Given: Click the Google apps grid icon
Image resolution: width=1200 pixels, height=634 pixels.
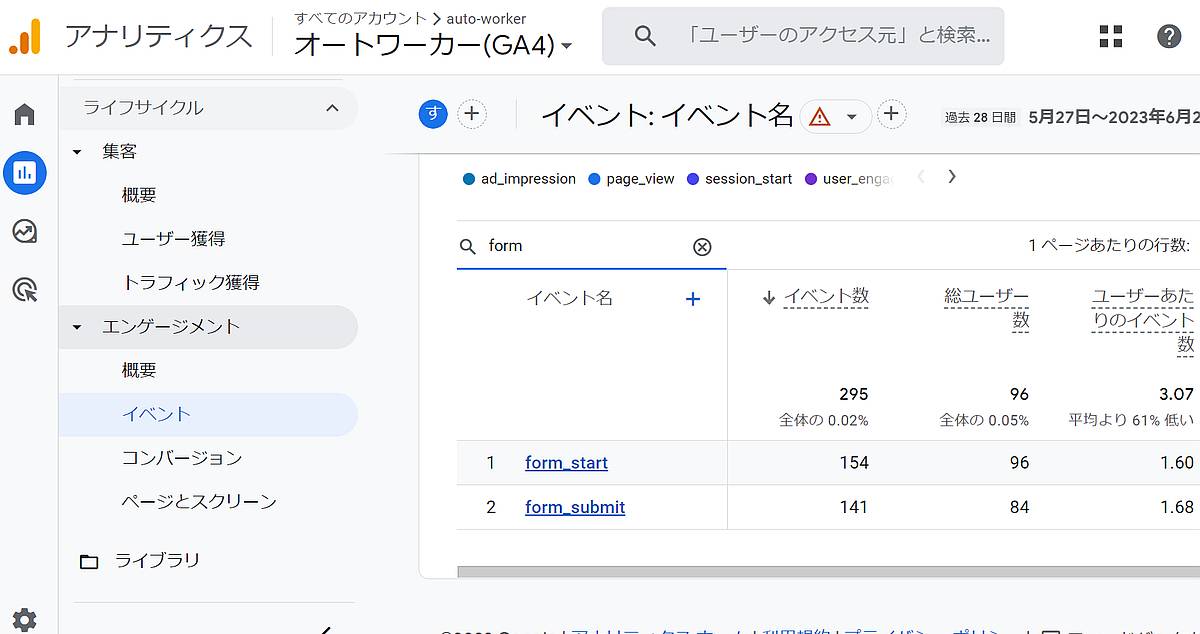Looking at the screenshot, I should [x=1110, y=36].
